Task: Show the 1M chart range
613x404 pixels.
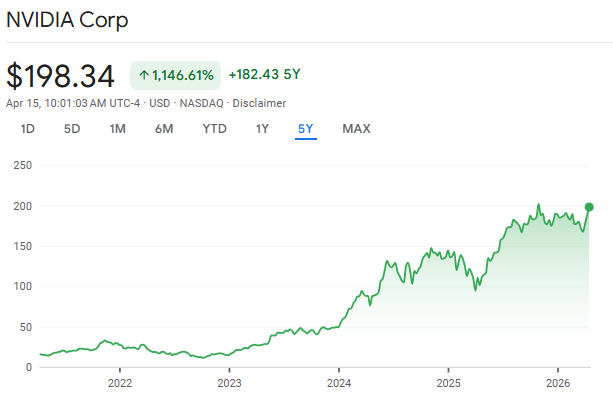Action: 117,128
